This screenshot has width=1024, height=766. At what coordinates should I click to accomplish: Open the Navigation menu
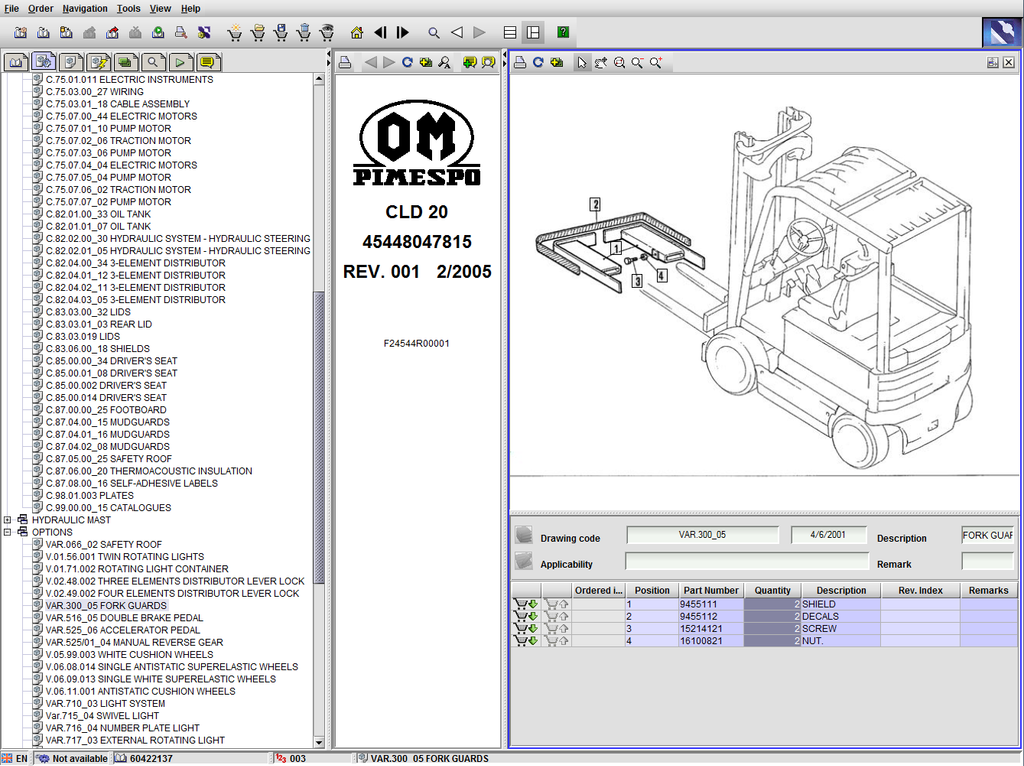point(85,8)
